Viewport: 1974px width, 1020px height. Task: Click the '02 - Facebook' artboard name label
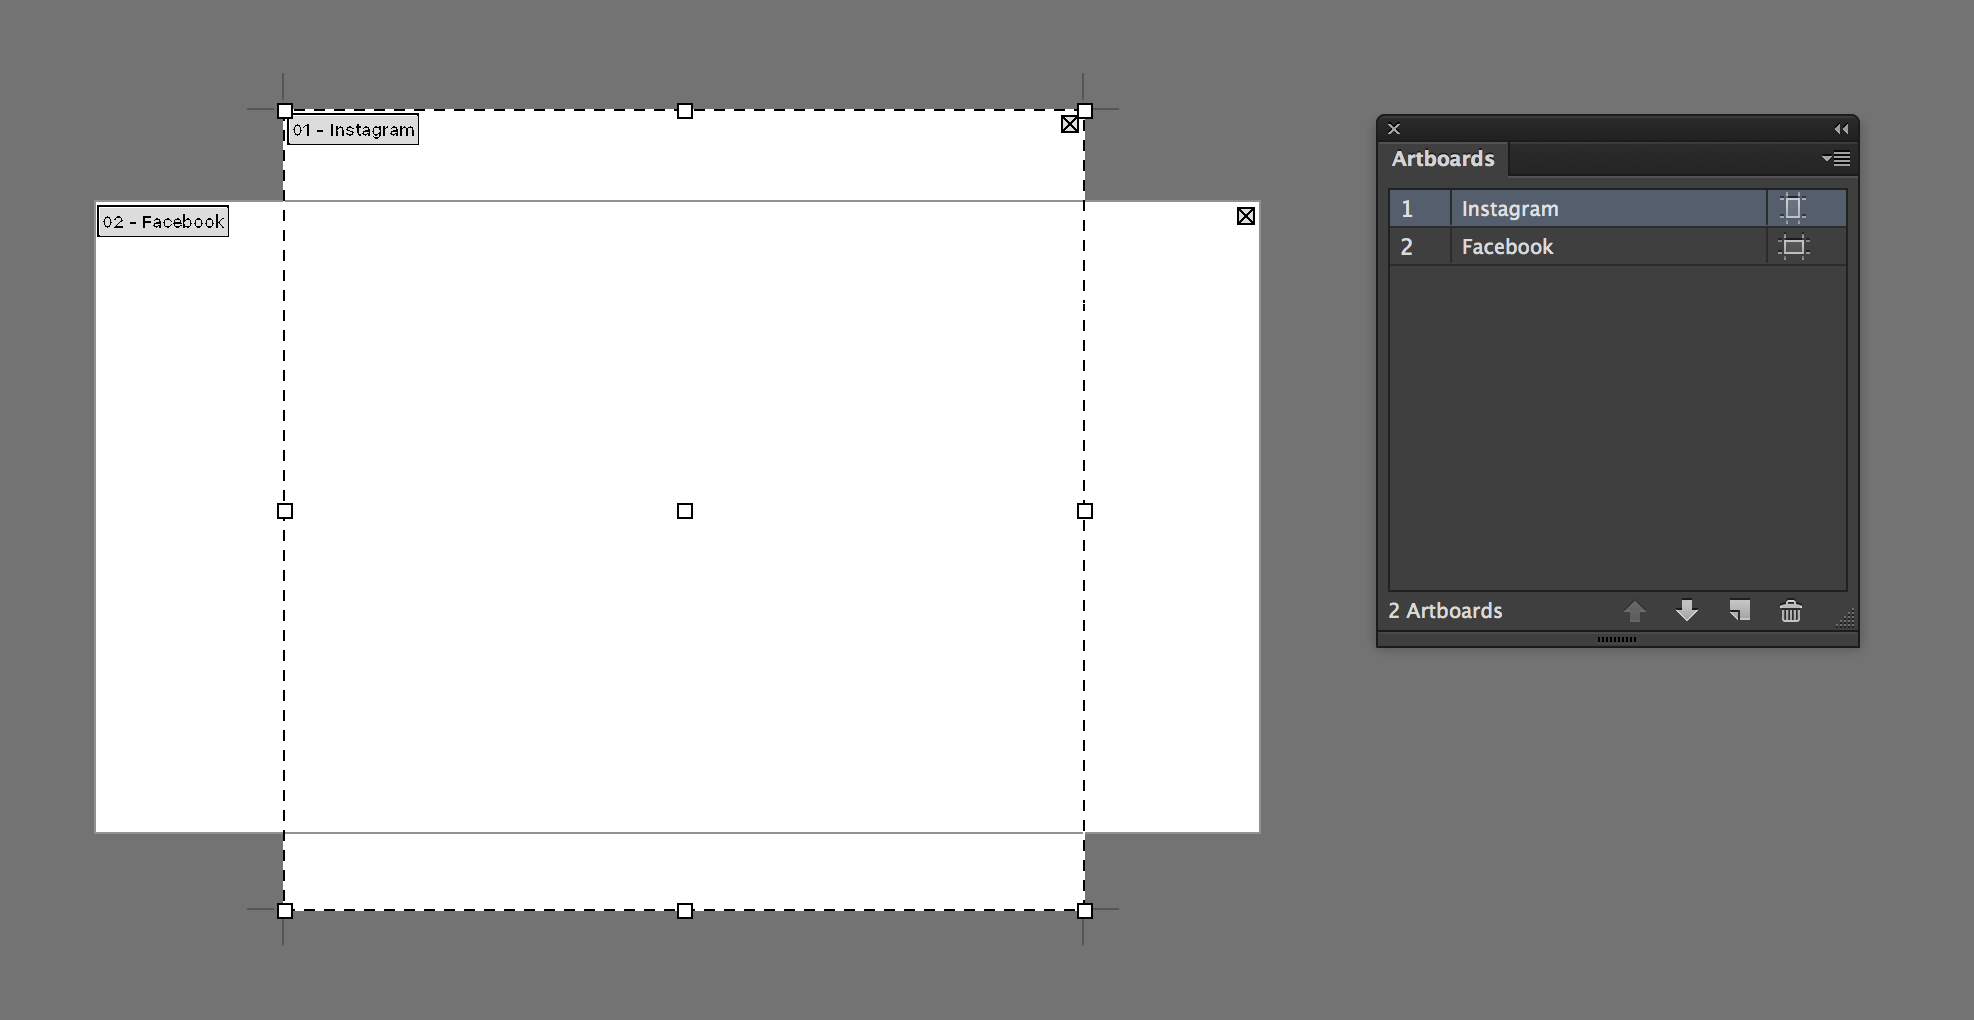162,221
